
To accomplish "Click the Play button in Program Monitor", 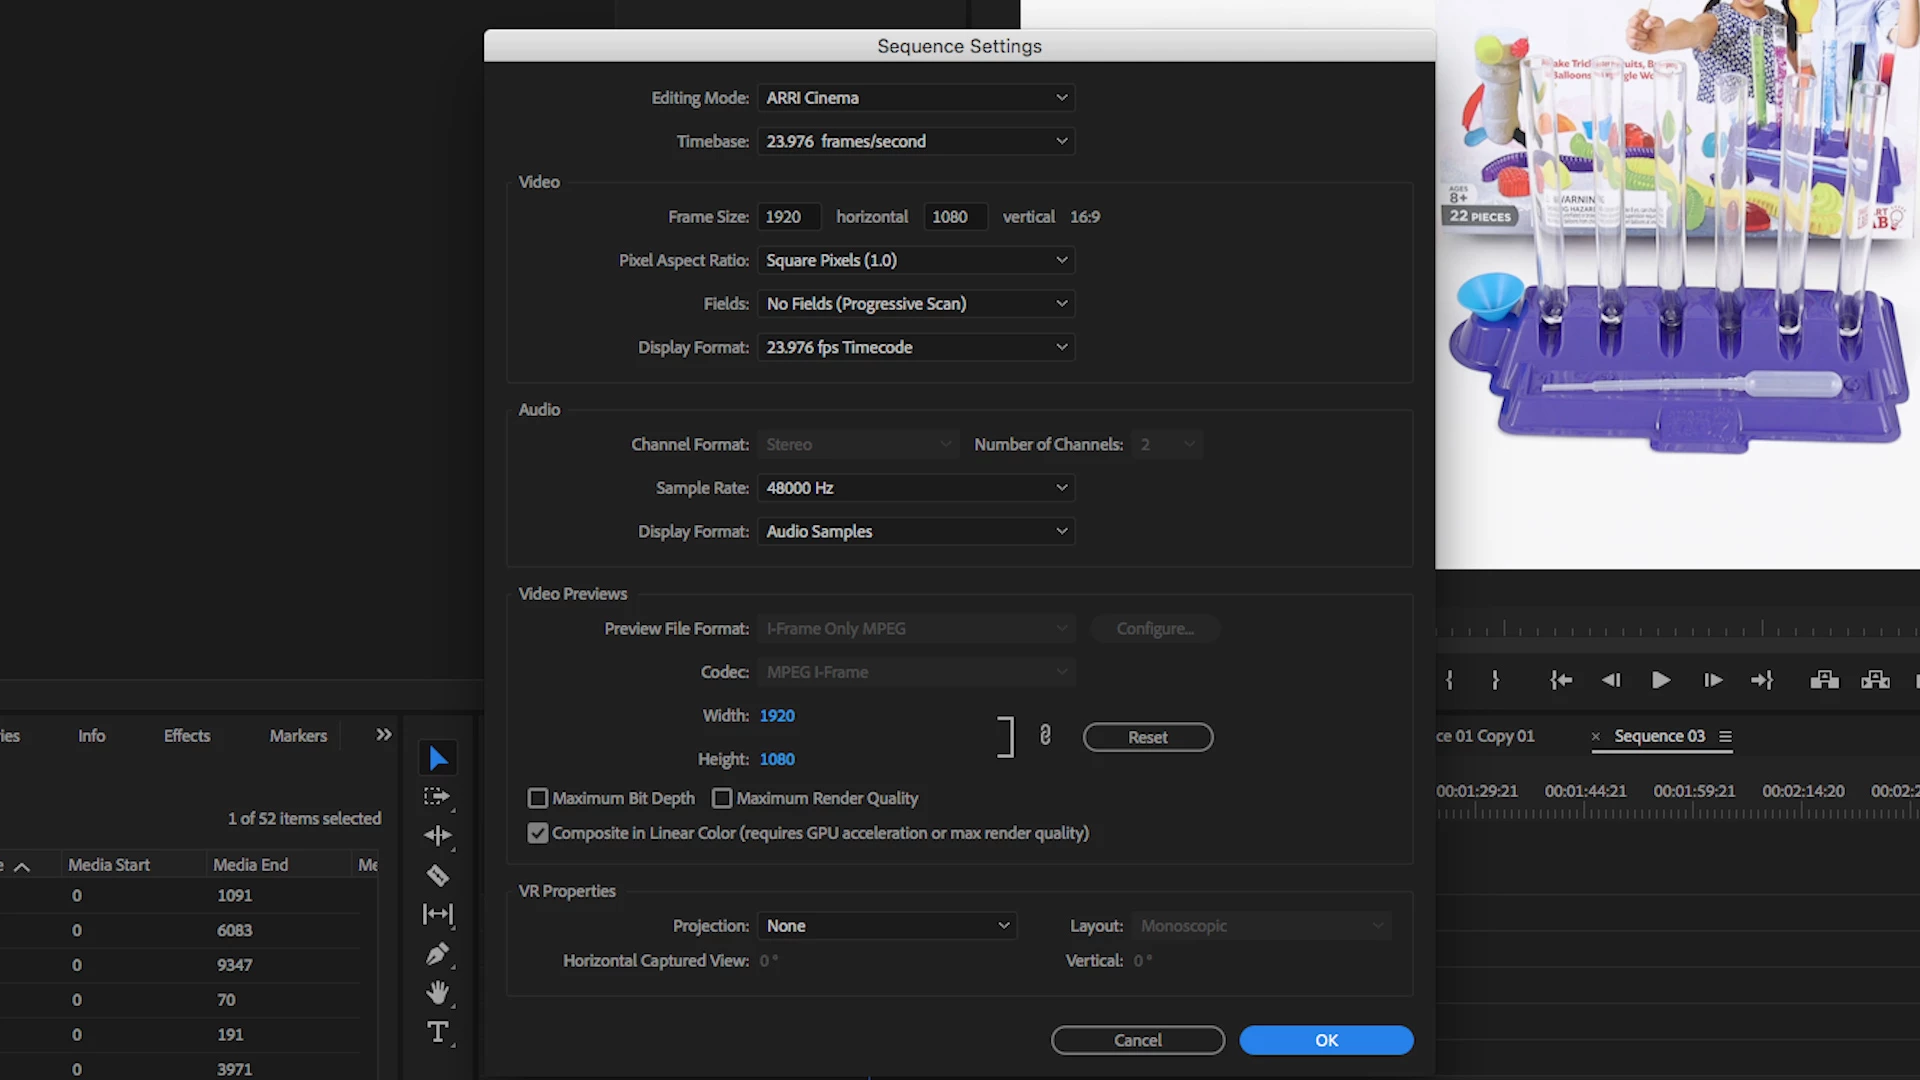I will (1660, 681).
